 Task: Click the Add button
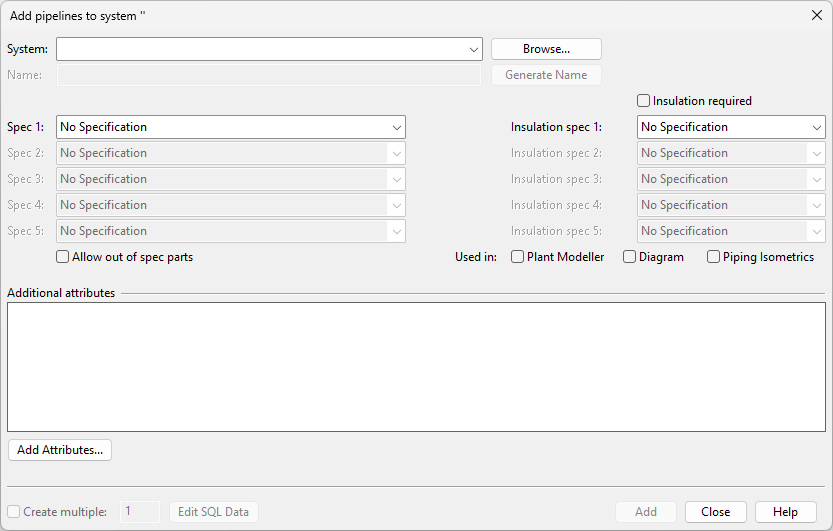coord(646,512)
